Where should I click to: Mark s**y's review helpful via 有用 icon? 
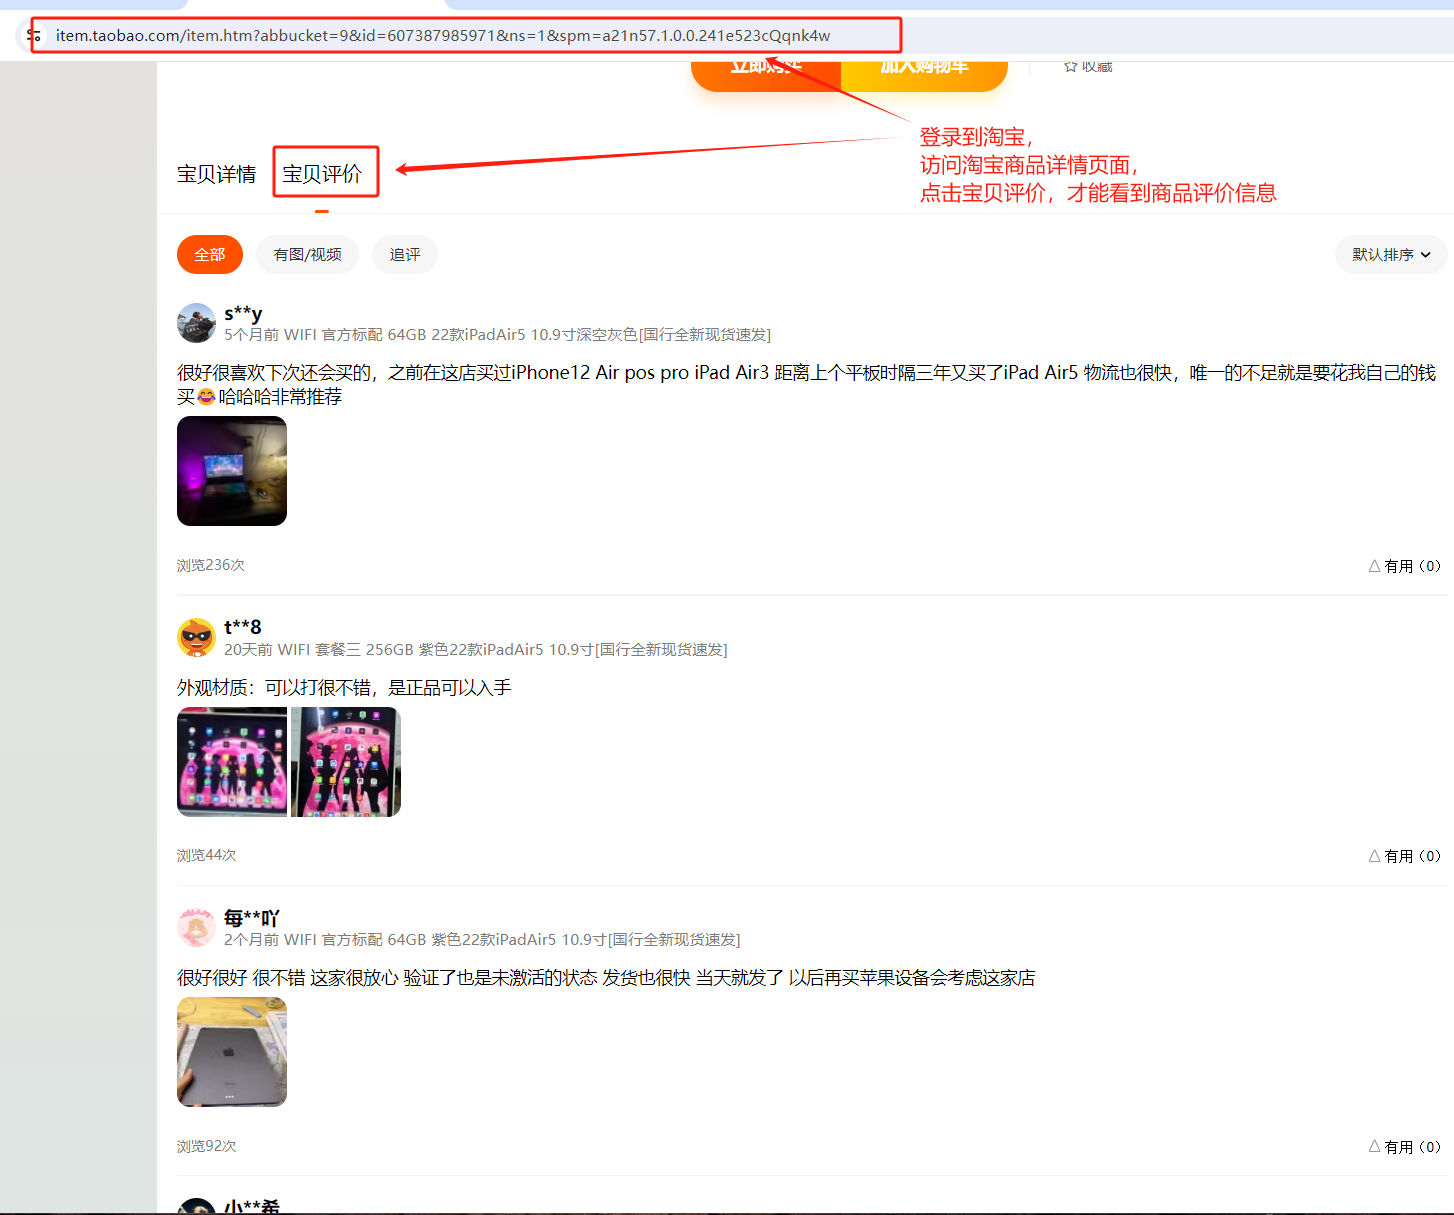pyautogui.click(x=1404, y=565)
